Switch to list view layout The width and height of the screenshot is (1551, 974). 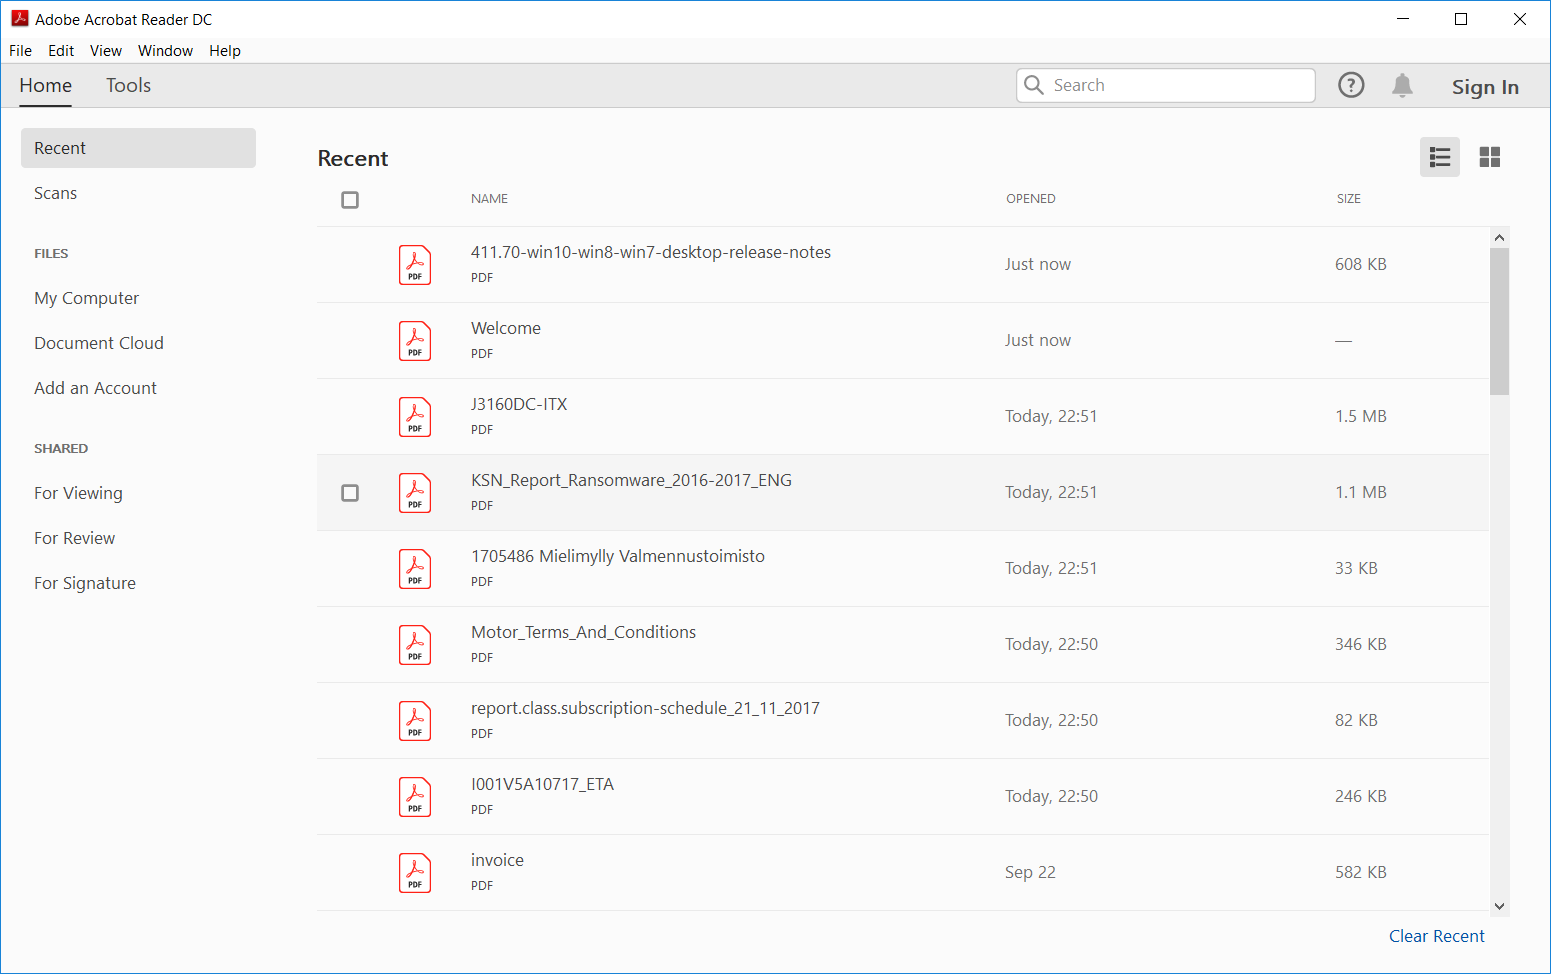(x=1440, y=157)
